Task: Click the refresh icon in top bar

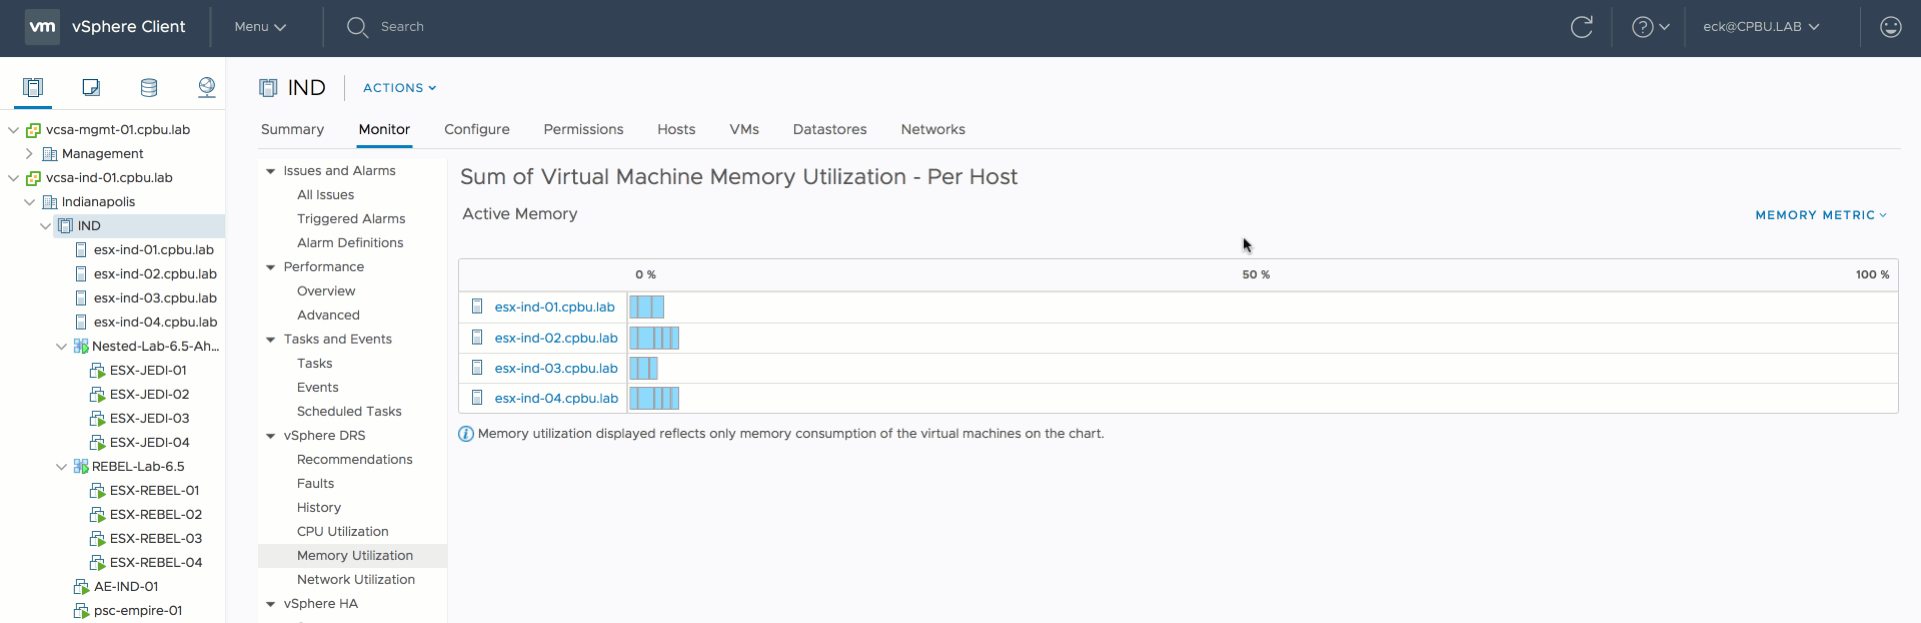Action: 1581,27
